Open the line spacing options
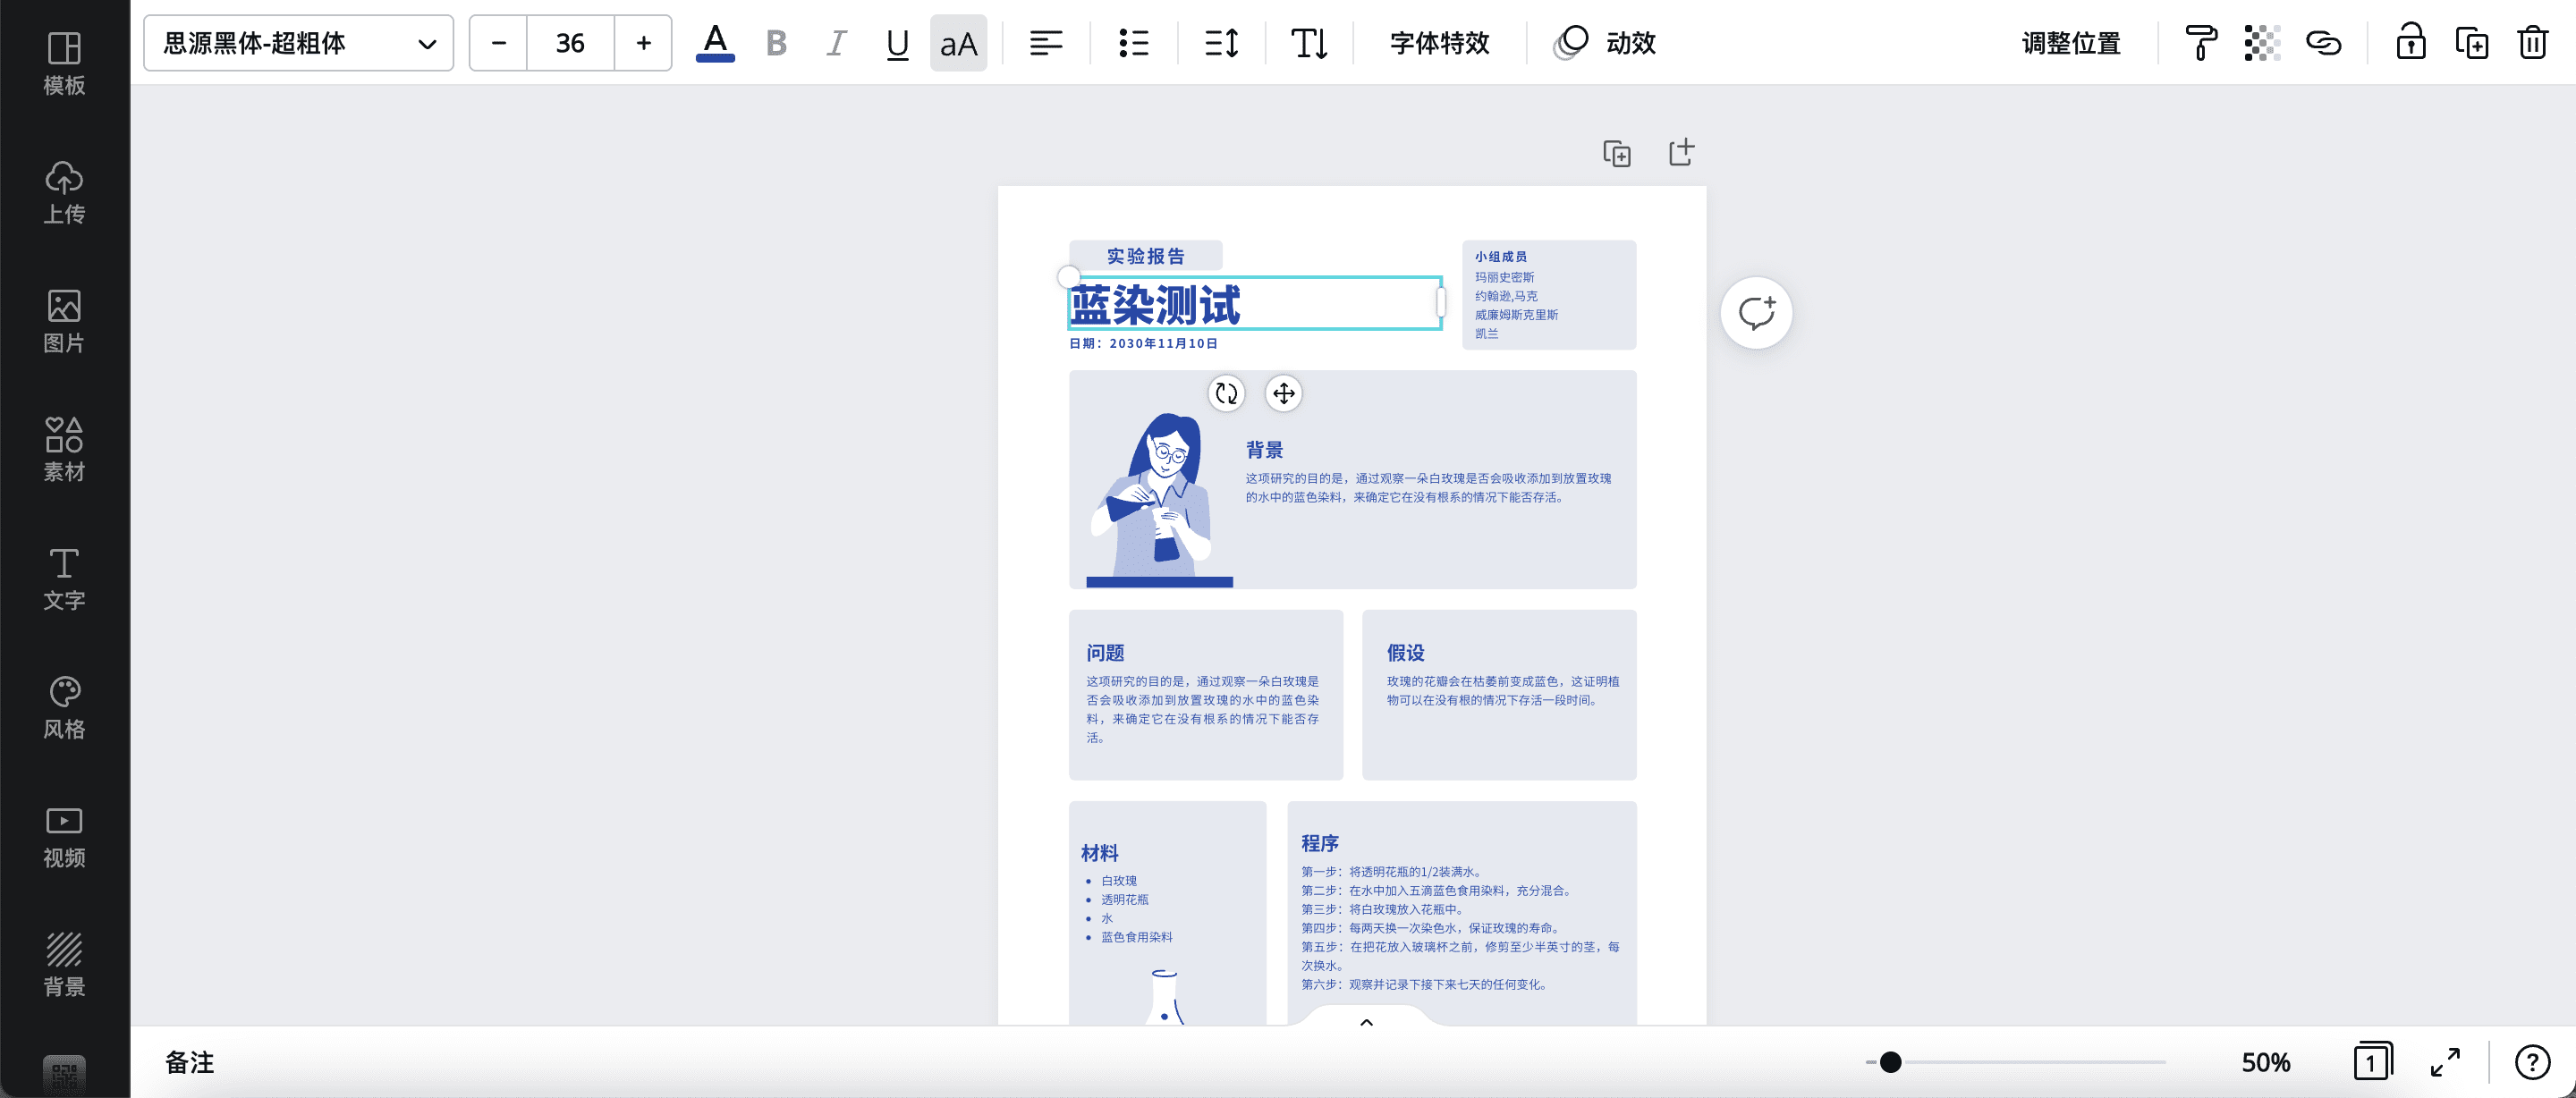The image size is (2576, 1098). pos(1221,43)
